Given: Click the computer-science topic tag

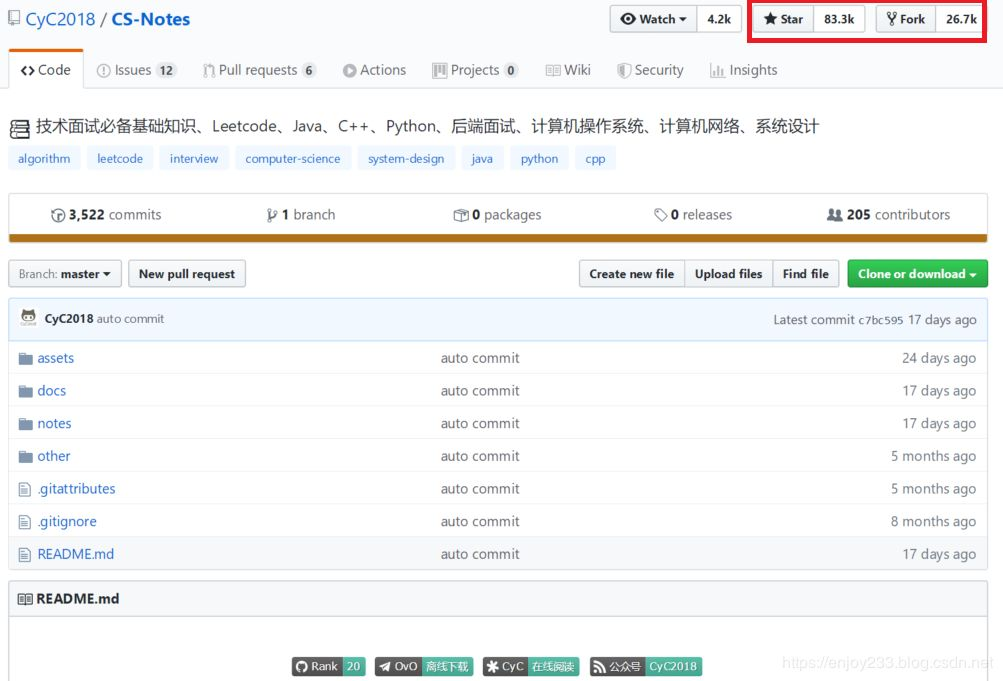Looking at the screenshot, I should coord(293,159).
